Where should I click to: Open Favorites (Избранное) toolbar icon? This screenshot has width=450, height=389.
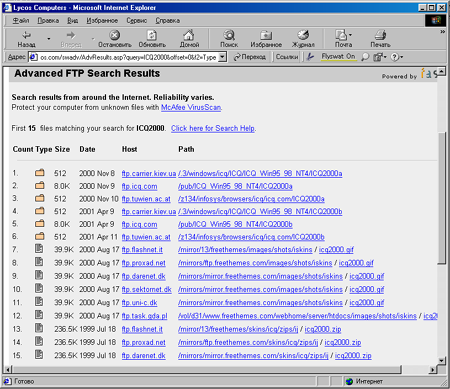266,35
